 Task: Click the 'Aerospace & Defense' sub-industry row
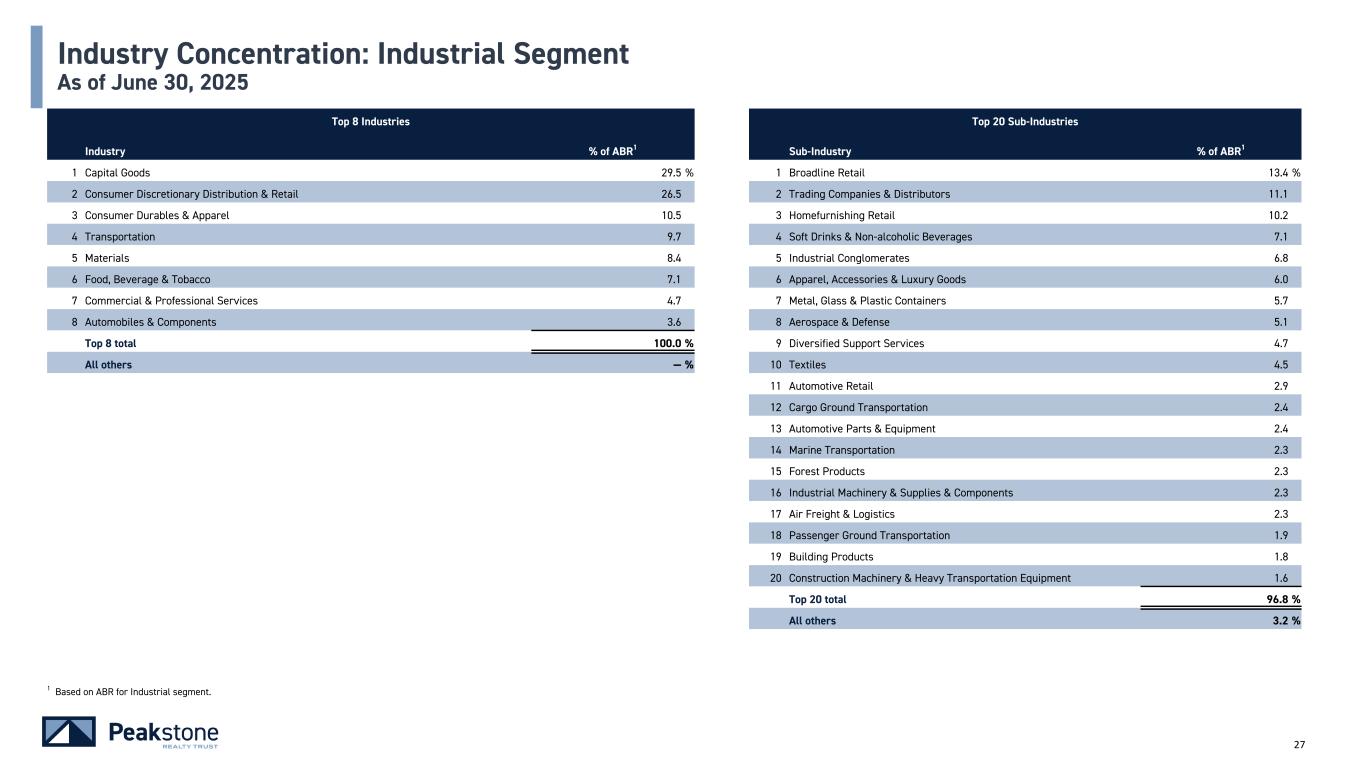tap(839, 322)
